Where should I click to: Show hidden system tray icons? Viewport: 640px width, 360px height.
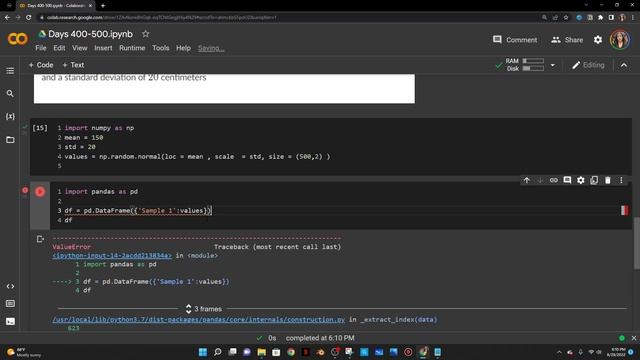559,352
